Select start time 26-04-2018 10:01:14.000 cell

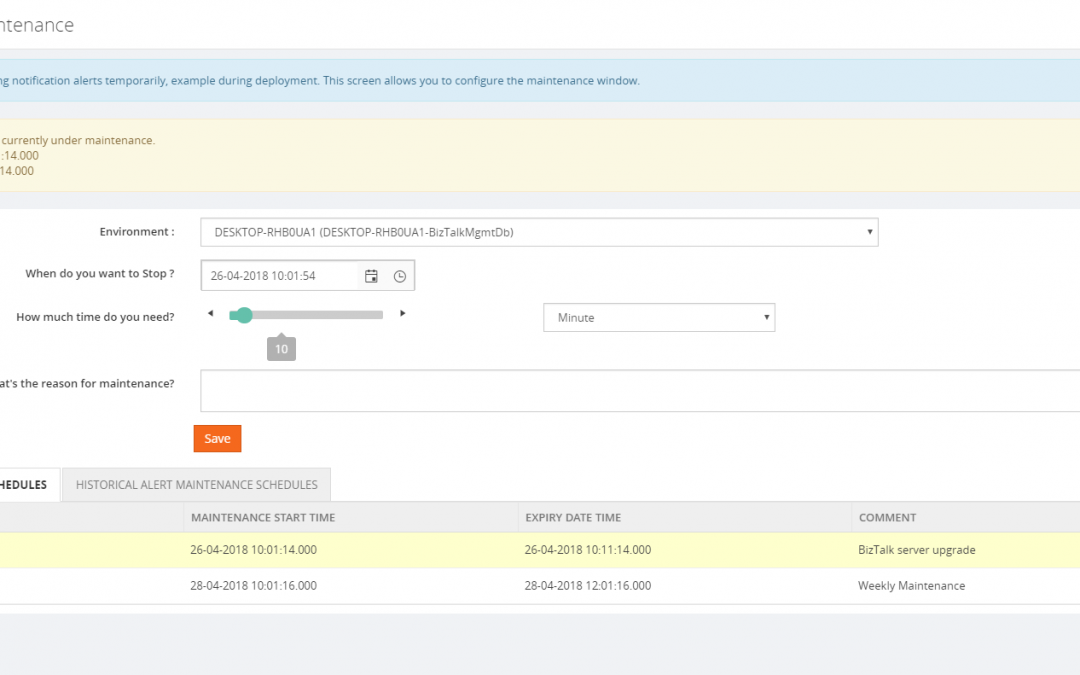click(253, 550)
